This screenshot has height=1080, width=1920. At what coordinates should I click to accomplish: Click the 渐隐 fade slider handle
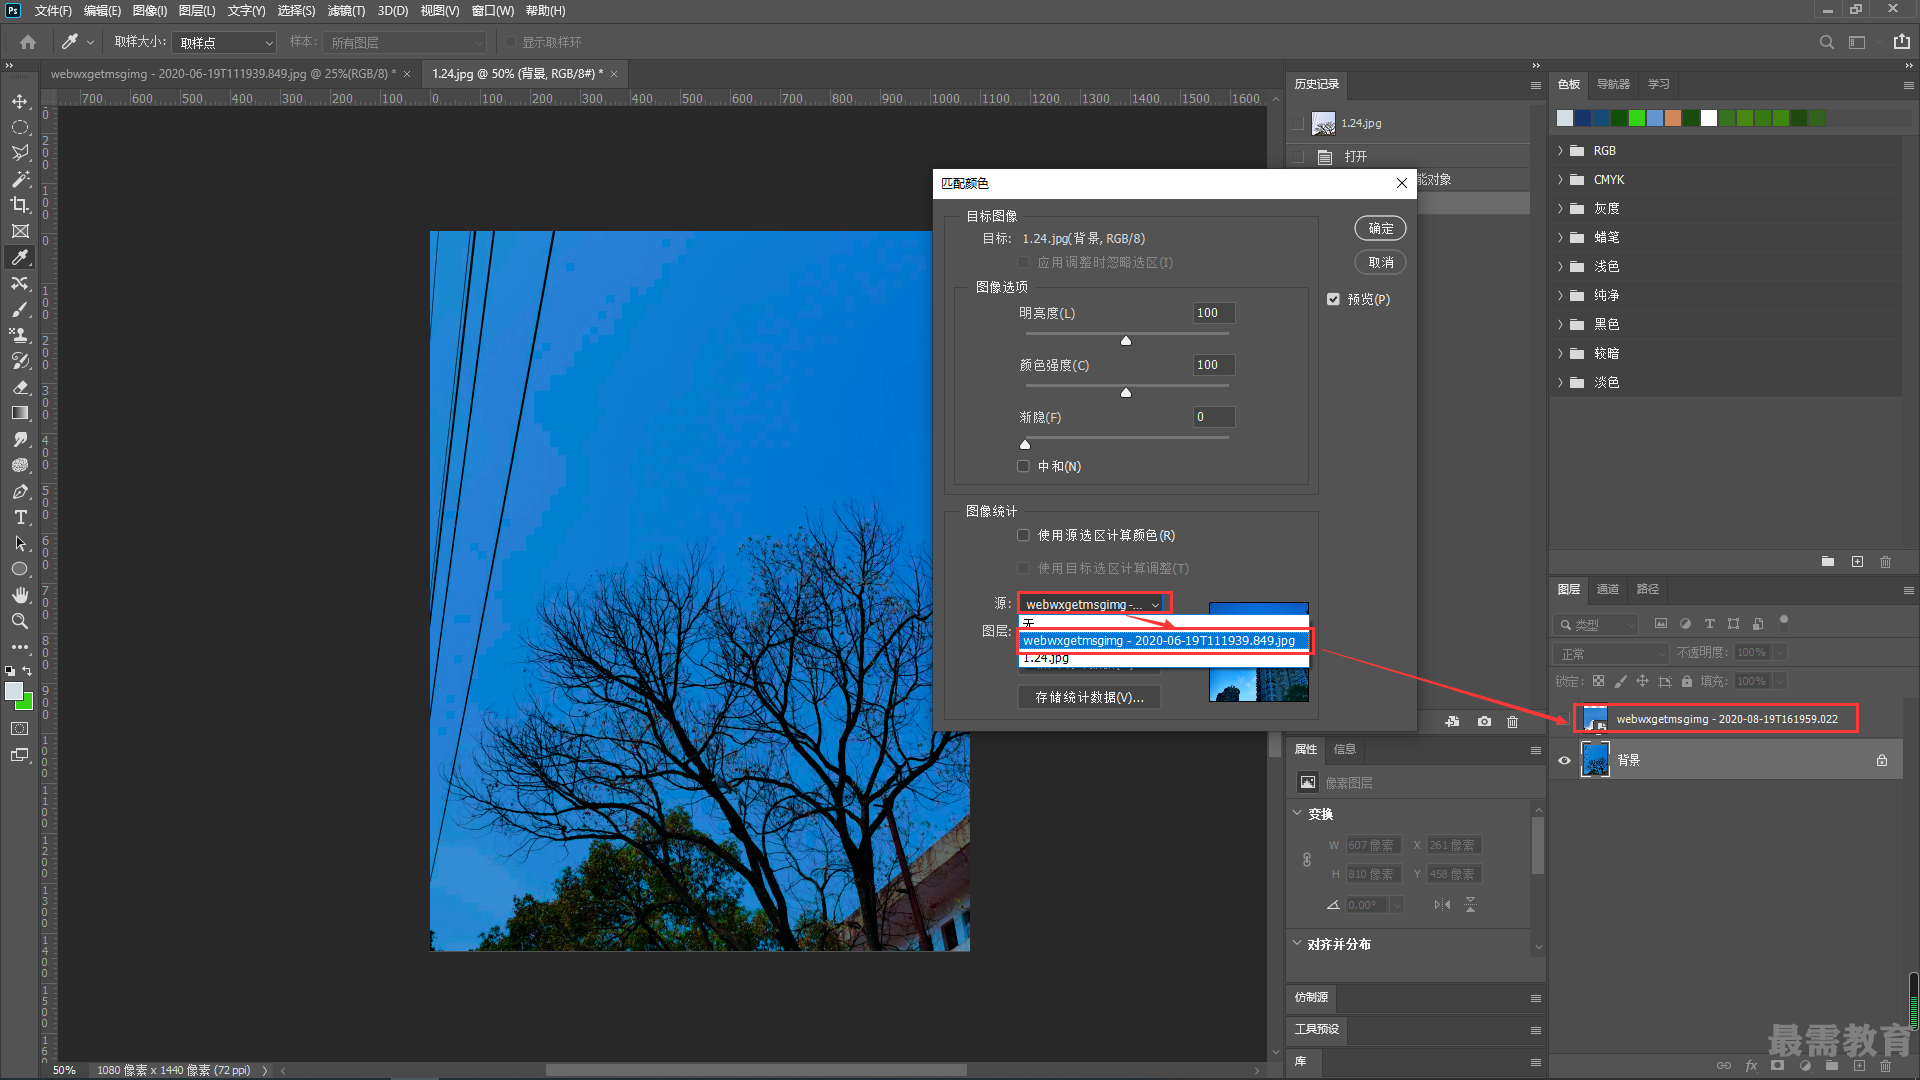1025,445
